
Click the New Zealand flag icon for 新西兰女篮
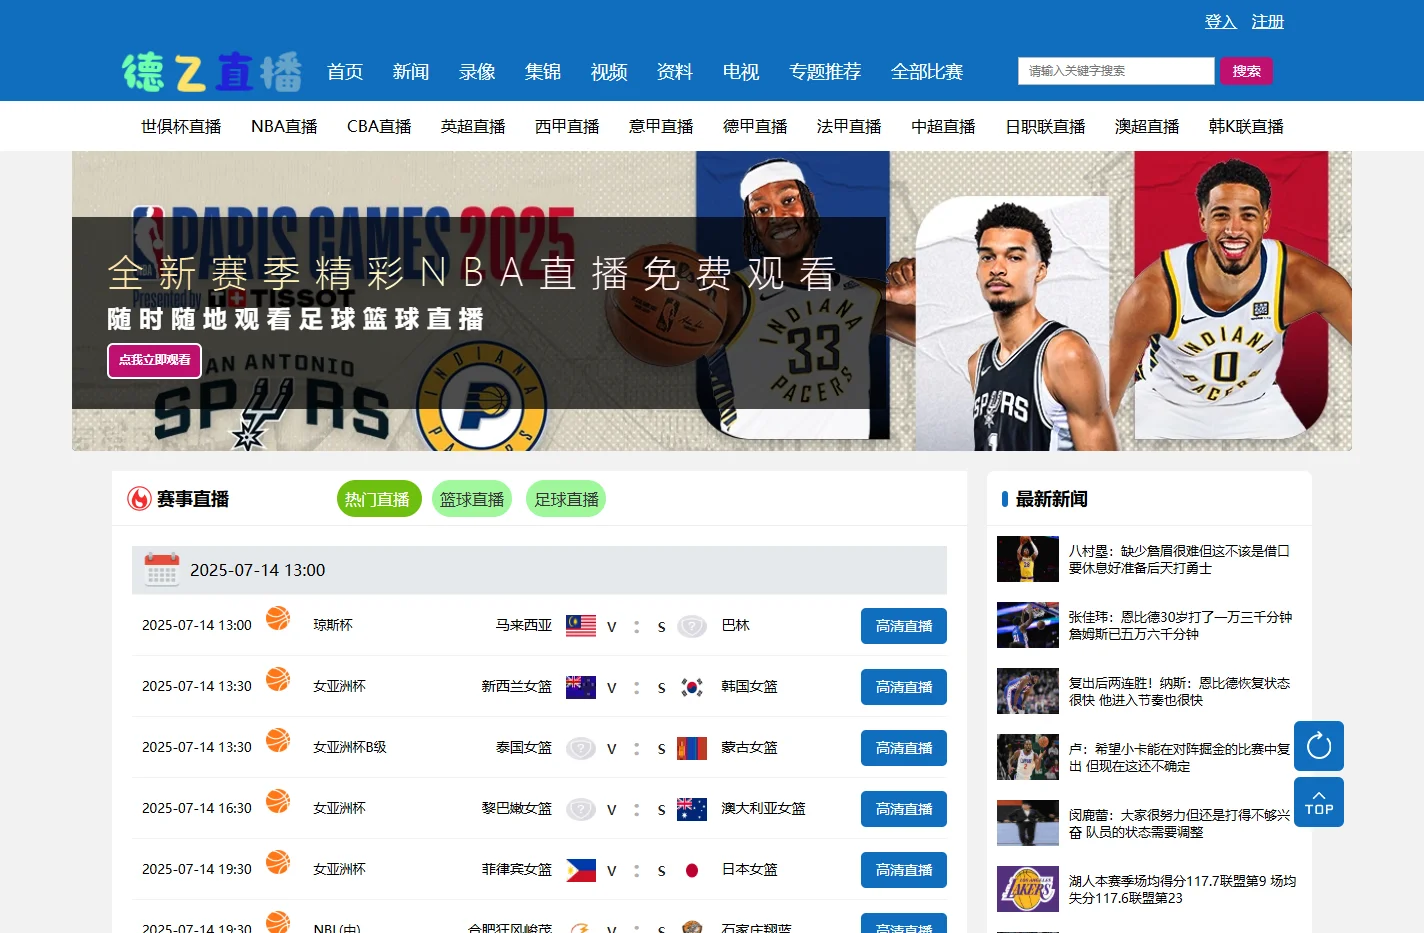(x=581, y=687)
